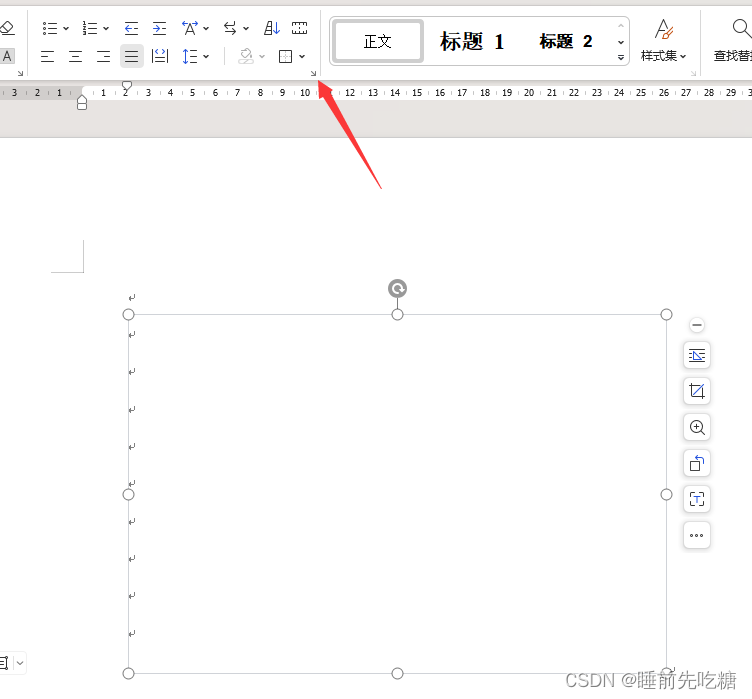Screen dimensions: 752x699
Task: Open line spacing dropdown arrow
Action: (x=206, y=57)
